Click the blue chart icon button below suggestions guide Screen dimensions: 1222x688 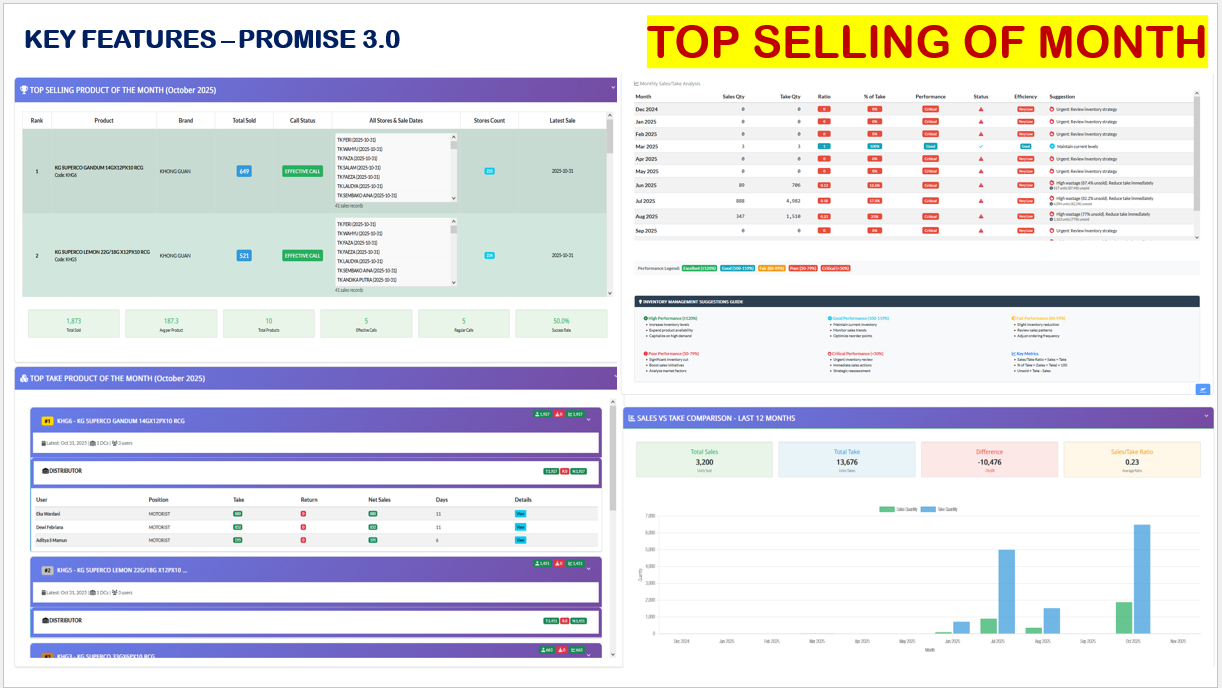click(x=1204, y=389)
